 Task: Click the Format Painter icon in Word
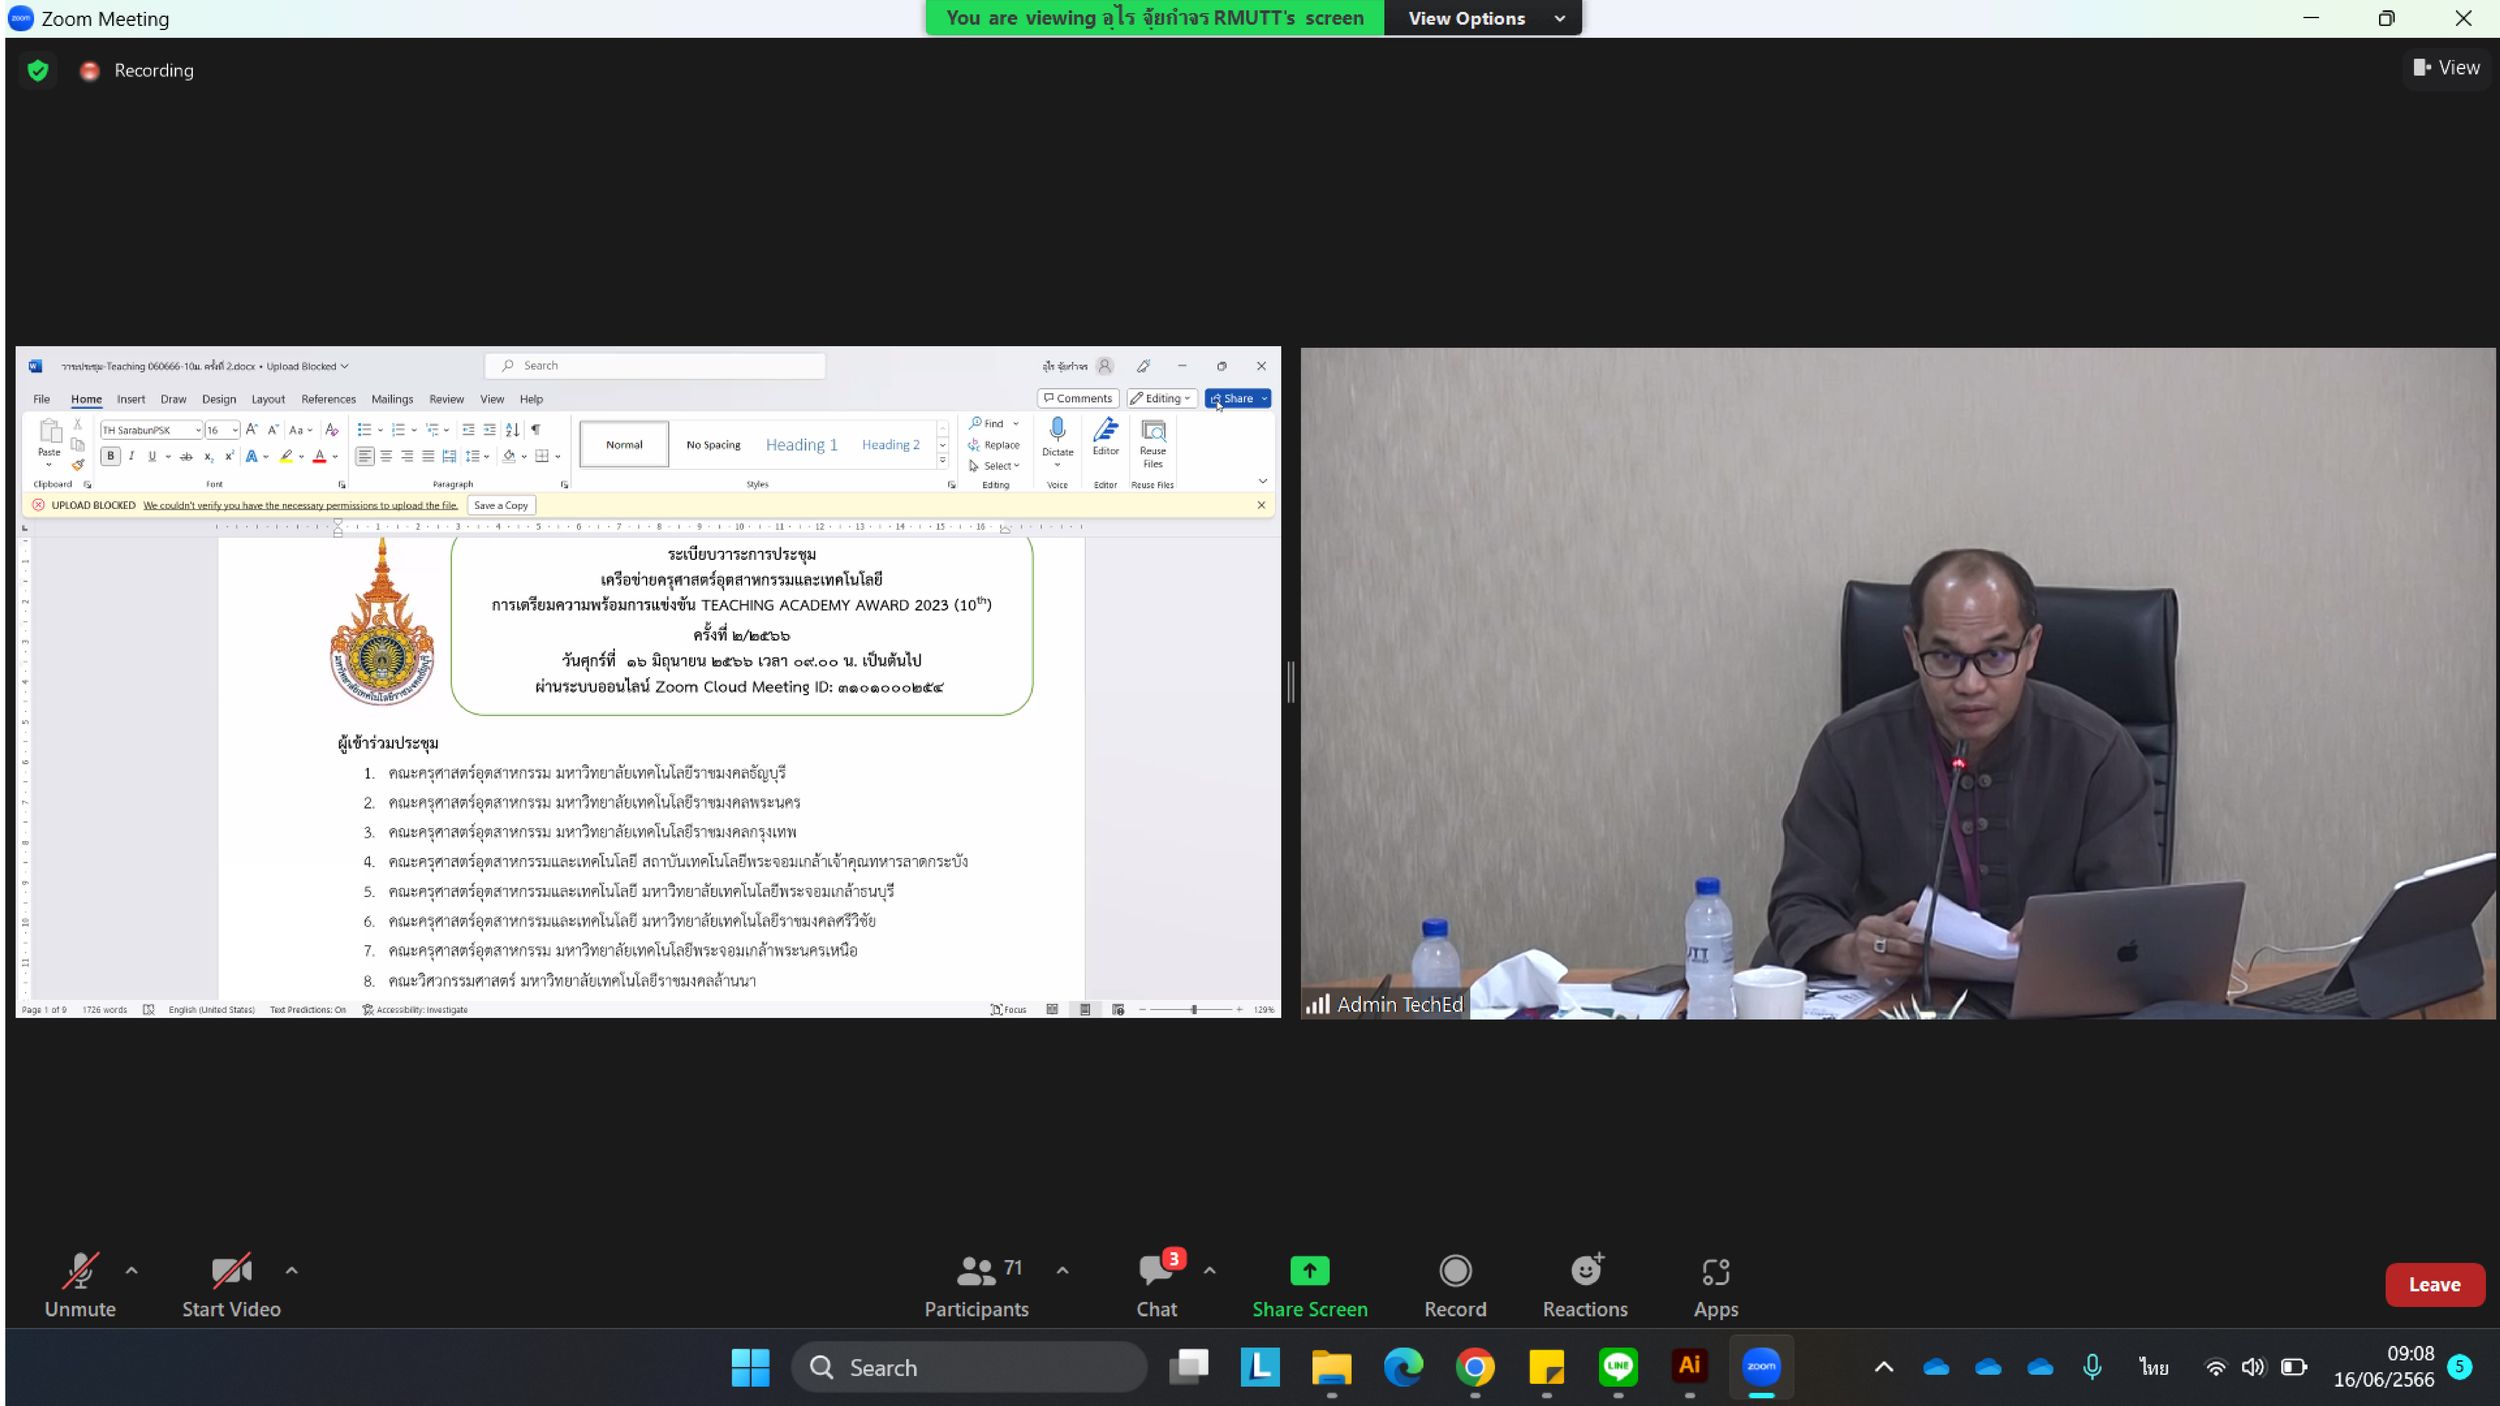tap(77, 465)
